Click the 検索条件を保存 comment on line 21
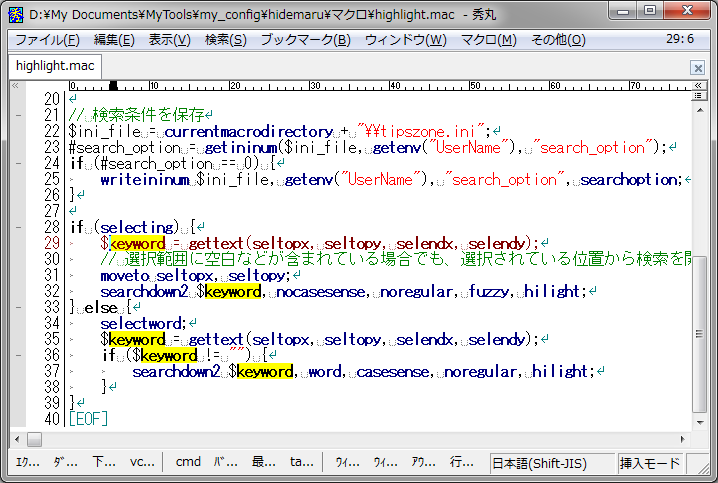718x483 pixels. pos(148,114)
